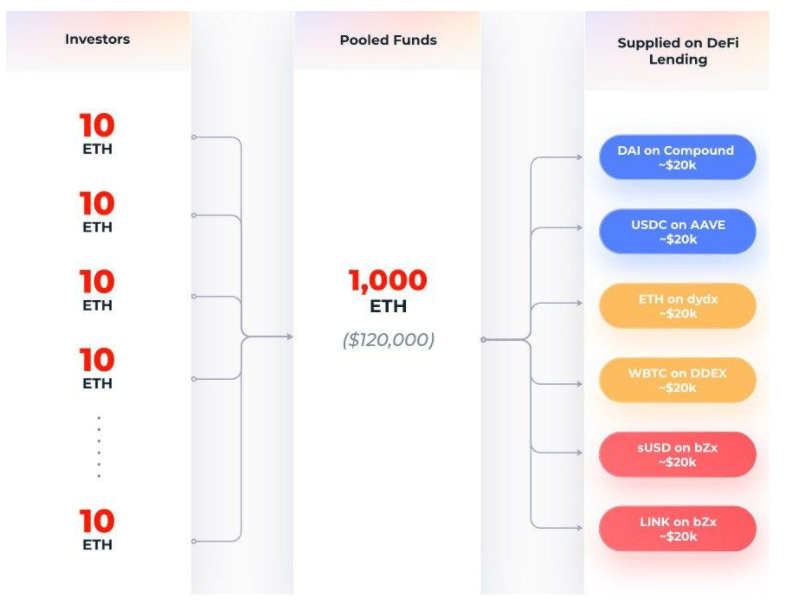Click the second 10 ETH investor entry
This screenshot has width=803, height=604.
(97, 212)
